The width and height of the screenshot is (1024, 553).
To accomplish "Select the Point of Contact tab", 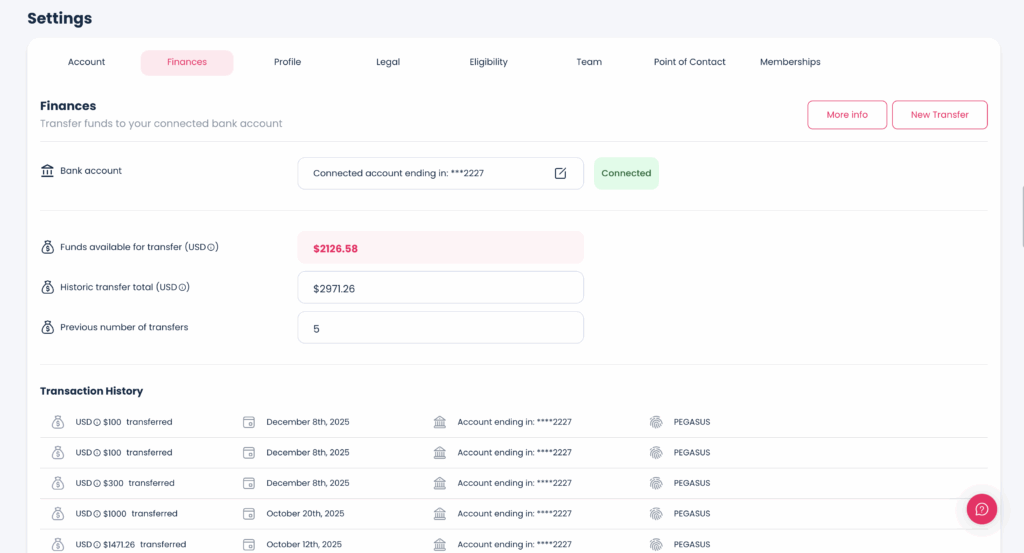I will coord(689,62).
